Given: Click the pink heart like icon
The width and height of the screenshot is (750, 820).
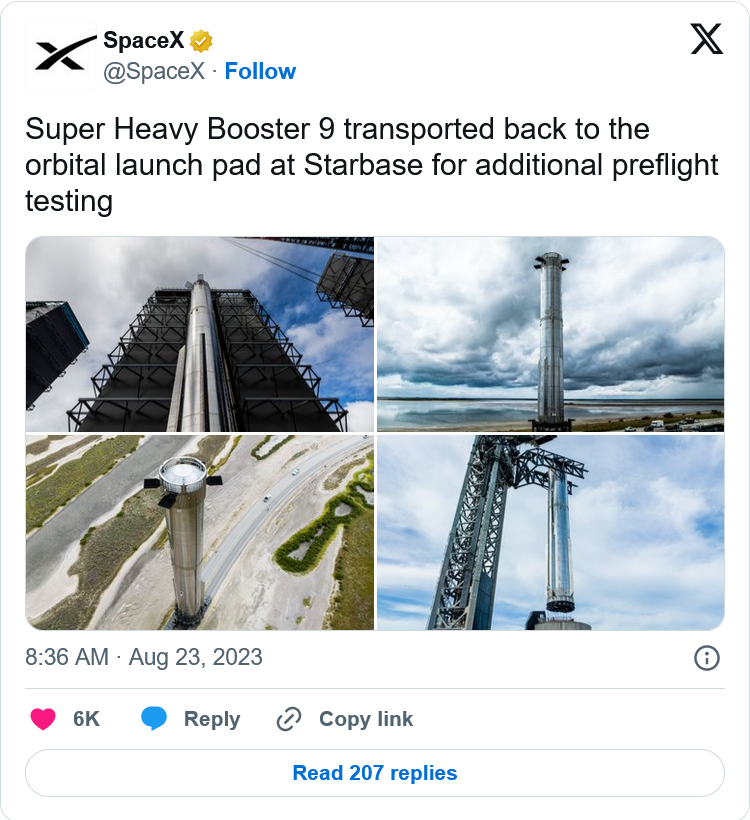Looking at the screenshot, I should (x=43, y=719).
